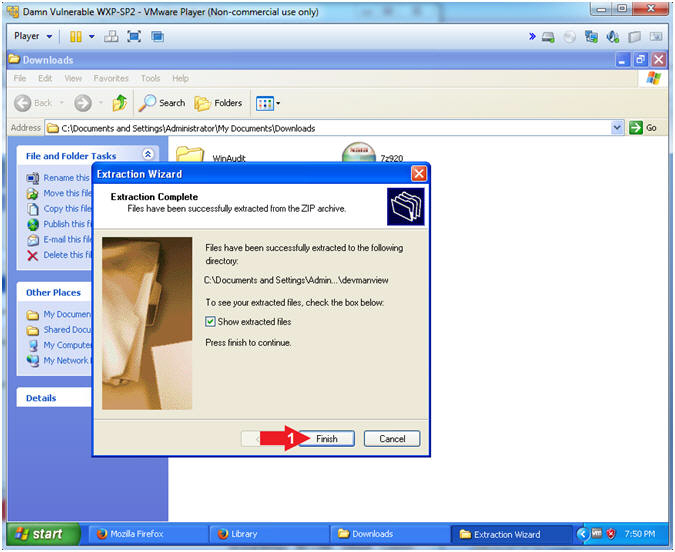Switch to Mozilla Firefox taskbar button

148,534
